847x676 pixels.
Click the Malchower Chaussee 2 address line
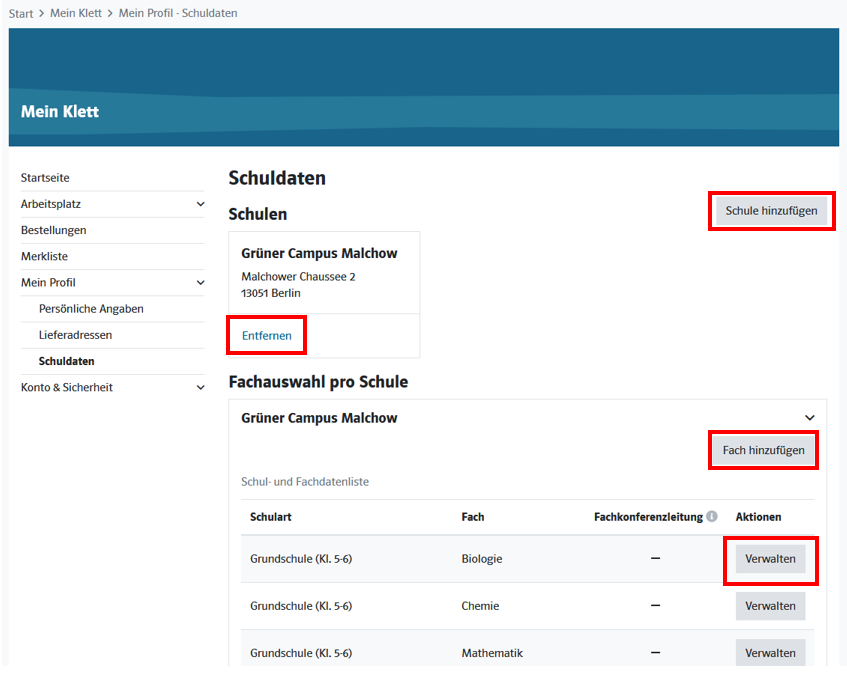click(298, 277)
